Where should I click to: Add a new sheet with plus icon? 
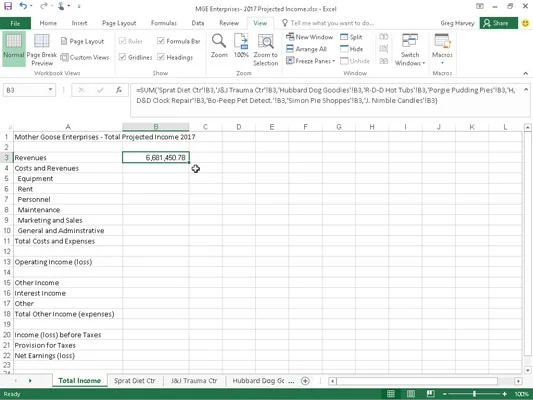305,381
